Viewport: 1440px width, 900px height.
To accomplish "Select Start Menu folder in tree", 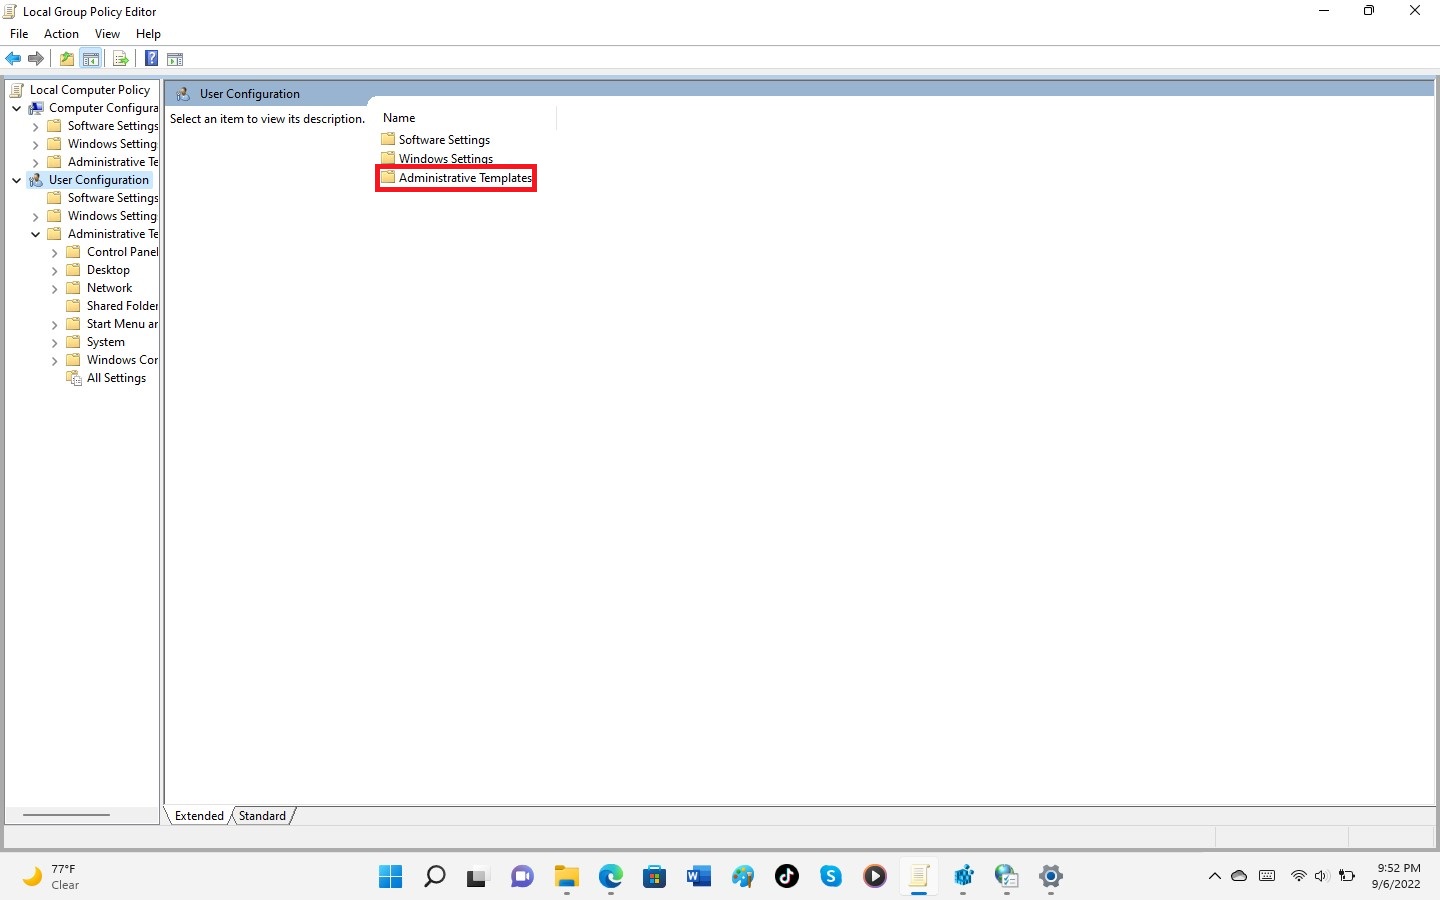I will pos(112,324).
